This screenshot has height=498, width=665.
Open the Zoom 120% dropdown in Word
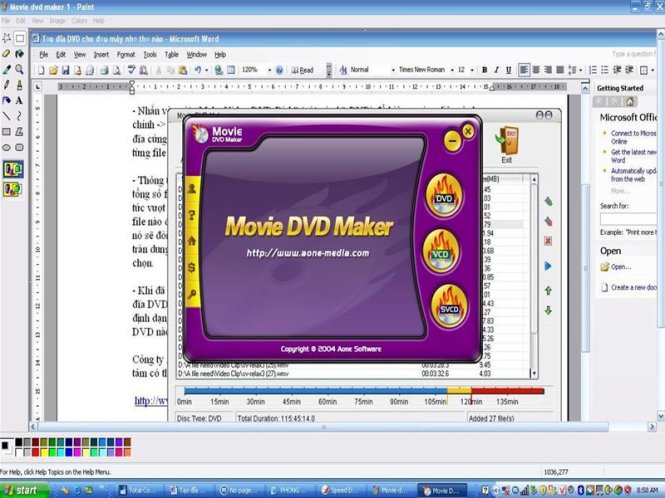pos(269,70)
